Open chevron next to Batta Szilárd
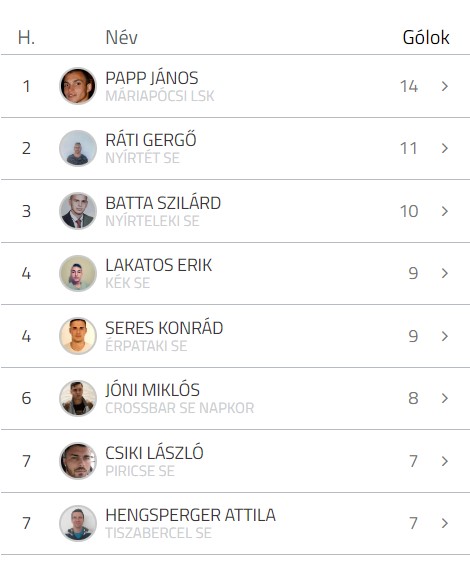The width and height of the screenshot is (470, 565). point(445,211)
